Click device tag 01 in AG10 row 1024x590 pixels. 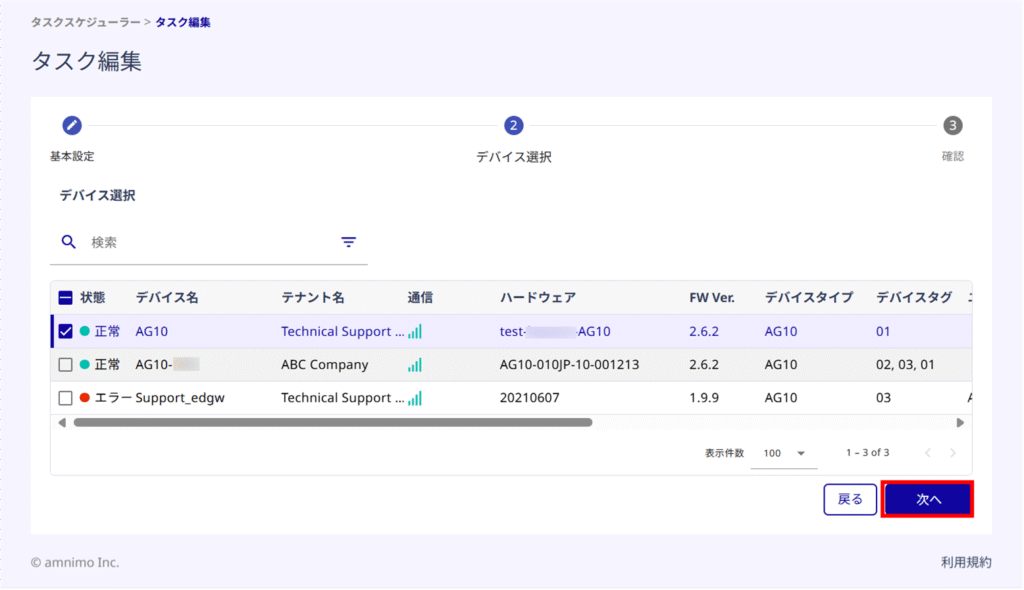(x=883, y=331)
